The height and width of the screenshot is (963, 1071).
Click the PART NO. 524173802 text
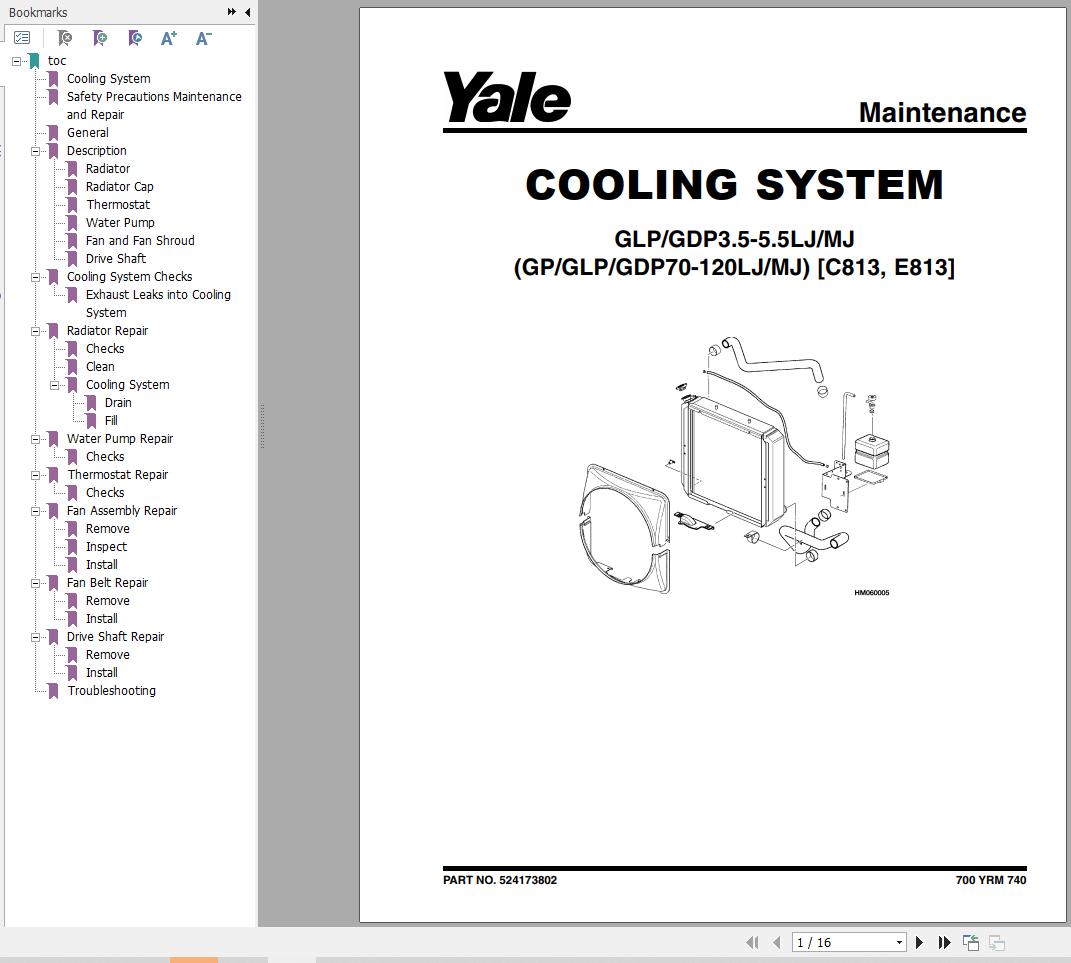[x=500, y=880]
